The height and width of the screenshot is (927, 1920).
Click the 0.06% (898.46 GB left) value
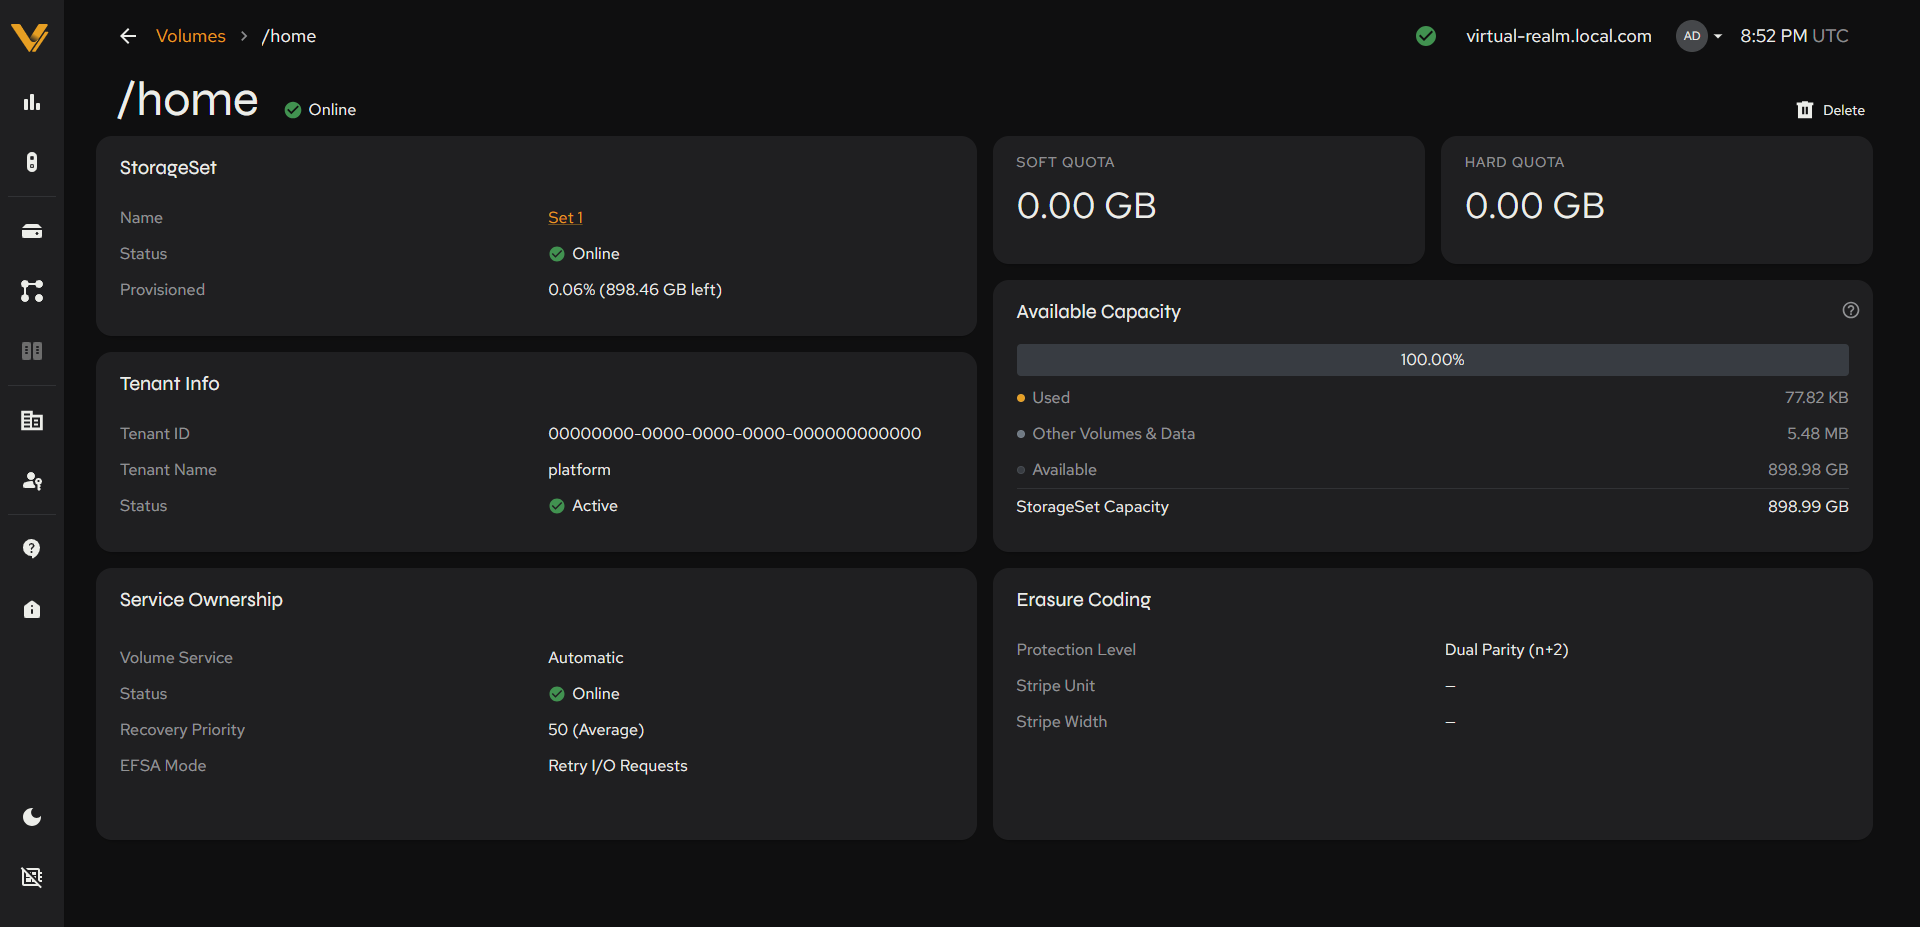[635, 289]
